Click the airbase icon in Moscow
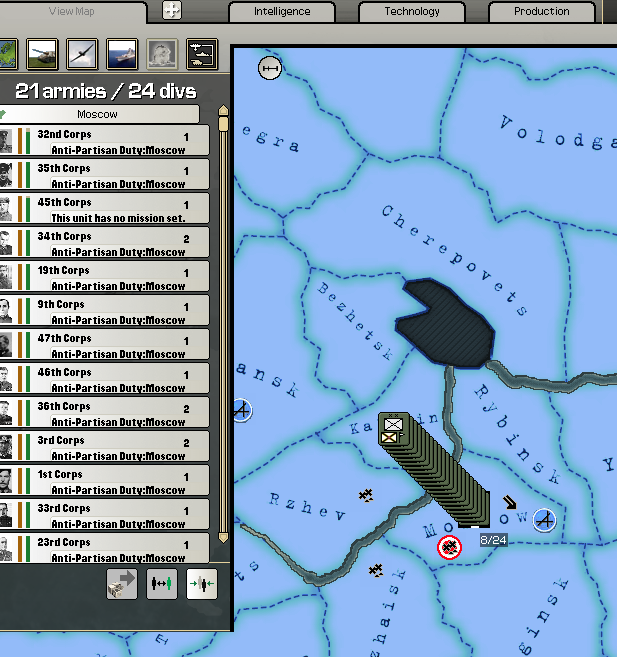This screenshot has width=617, height=657. 544,520
